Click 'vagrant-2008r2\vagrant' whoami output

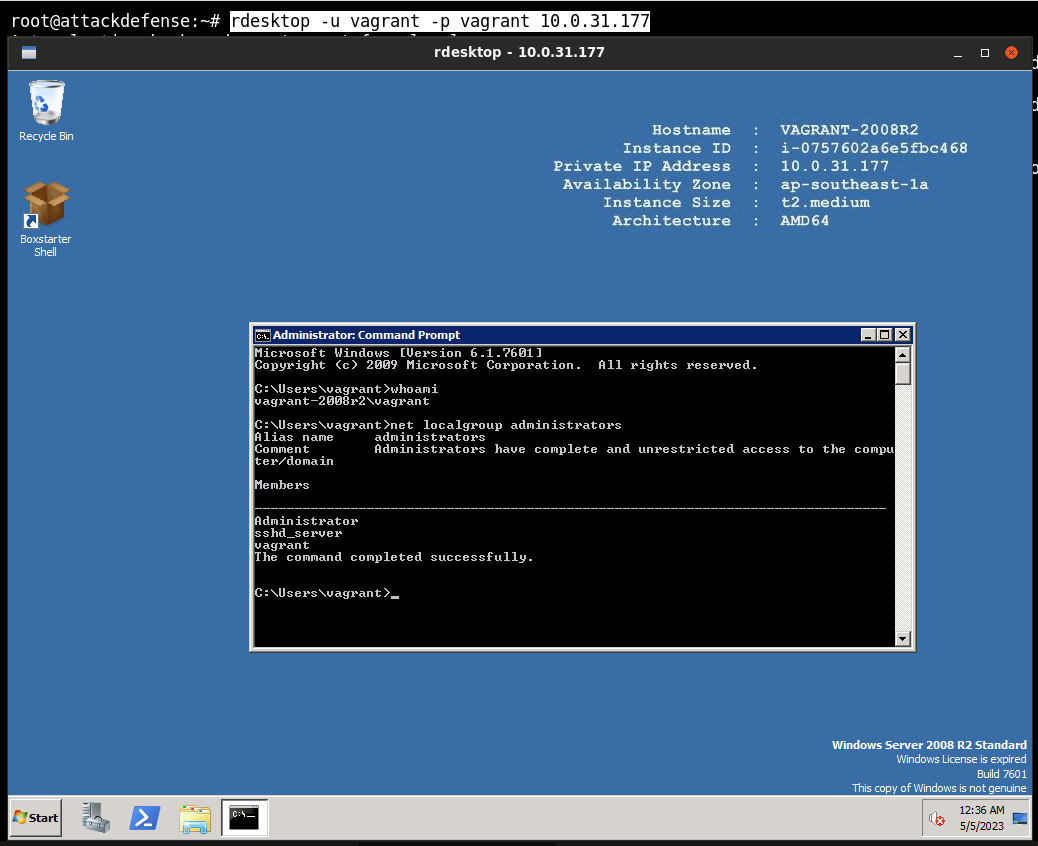pos(342,401)
